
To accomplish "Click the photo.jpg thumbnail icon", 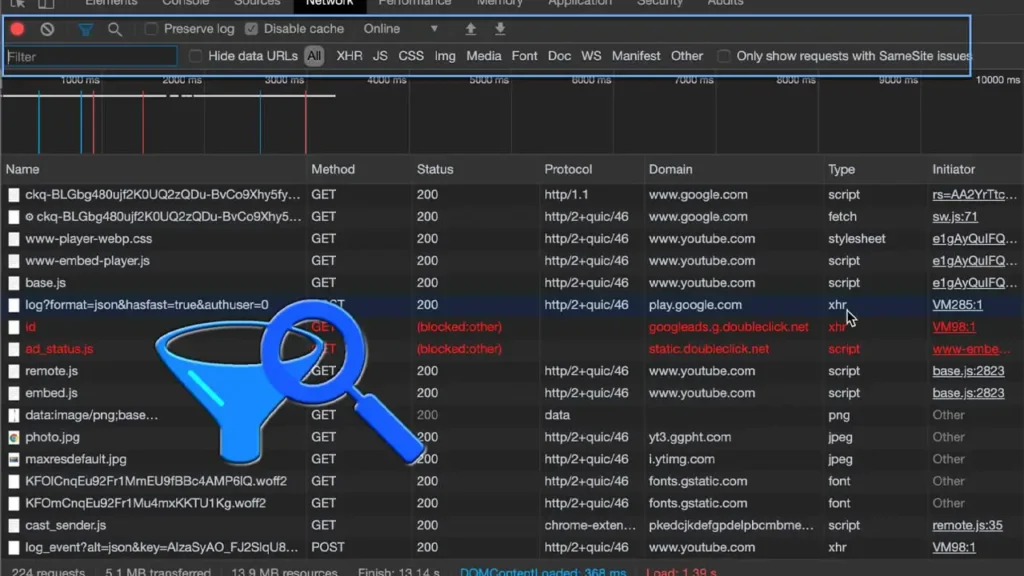I will pos(14,438).
